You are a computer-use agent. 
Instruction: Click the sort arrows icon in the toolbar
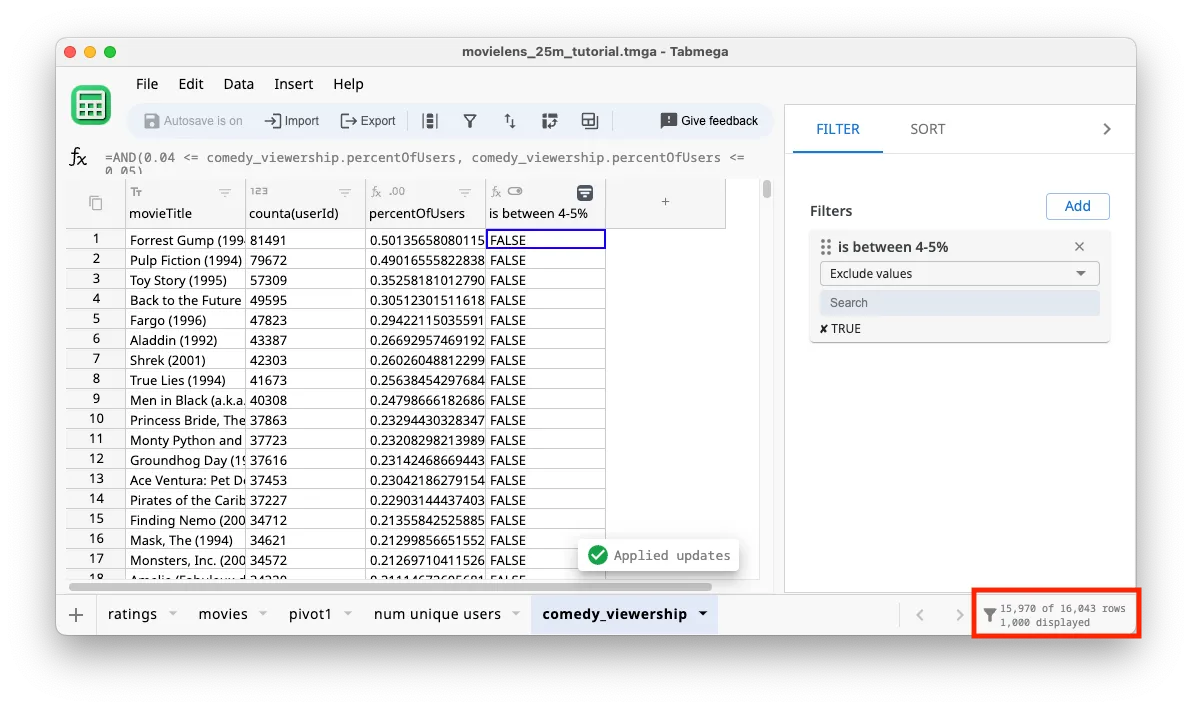point(510,120)
